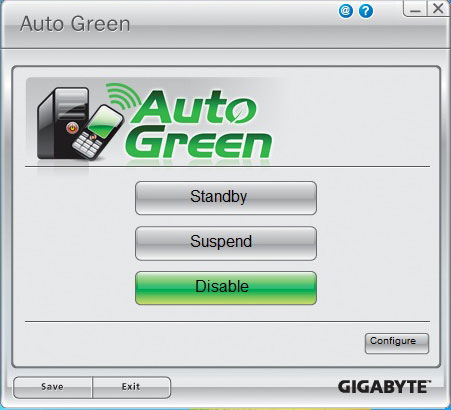Minimize the Auto Green window
Screen dimensions: 451x410
point(415,9)
